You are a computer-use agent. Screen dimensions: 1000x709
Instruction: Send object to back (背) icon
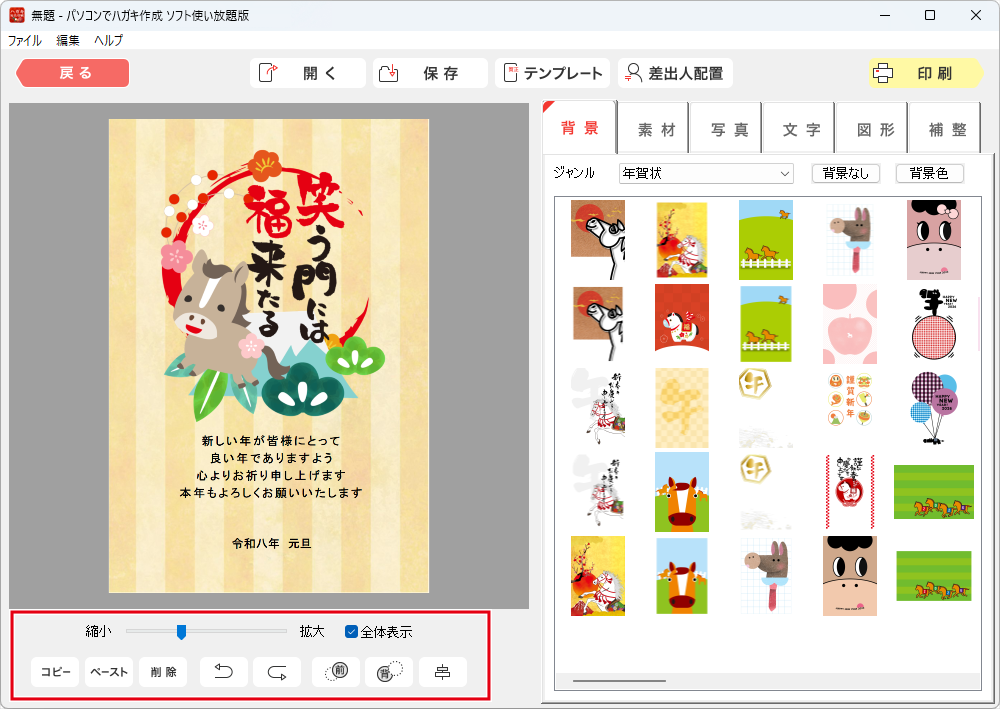click(388, 672)
